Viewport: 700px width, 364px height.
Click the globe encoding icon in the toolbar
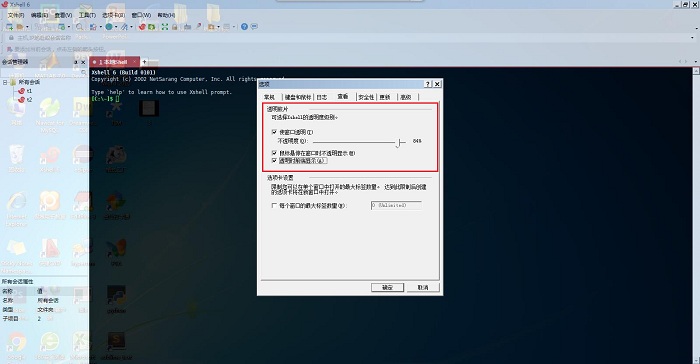pos(109,26)
